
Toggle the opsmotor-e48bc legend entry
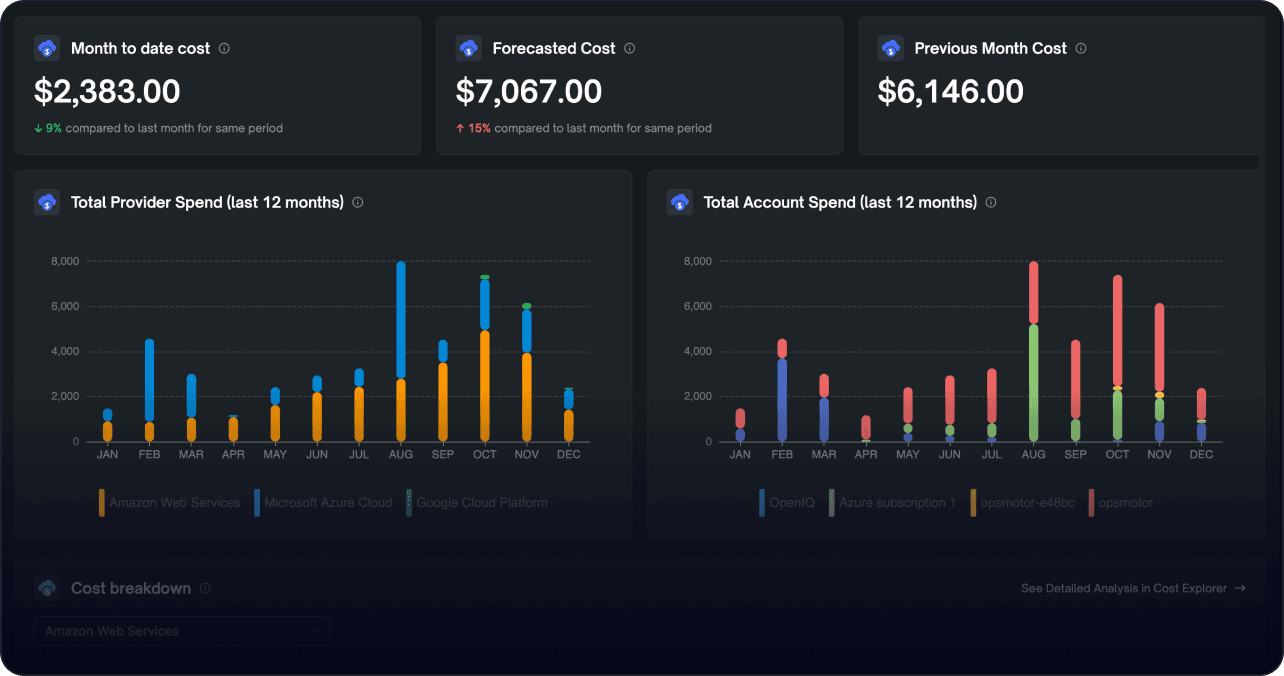point(1022,502)
